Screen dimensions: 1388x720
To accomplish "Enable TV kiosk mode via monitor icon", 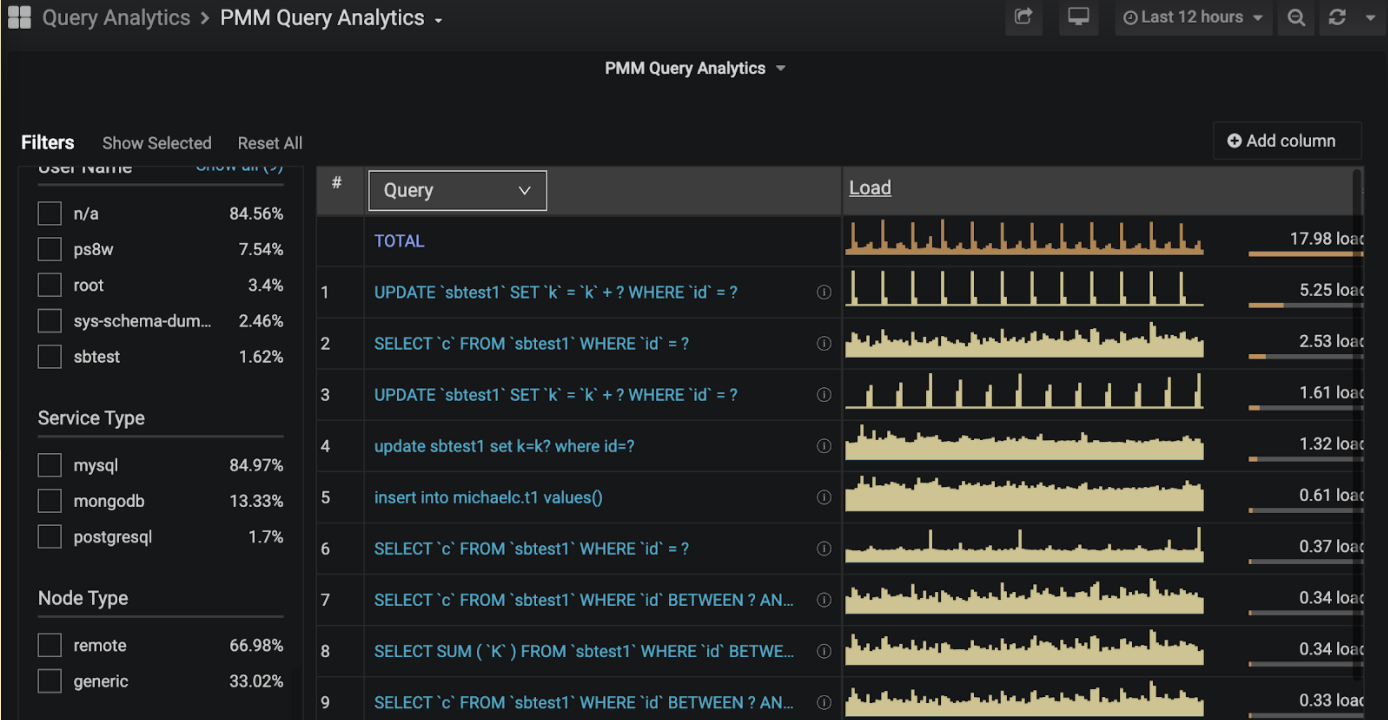I will point(1078,17).
